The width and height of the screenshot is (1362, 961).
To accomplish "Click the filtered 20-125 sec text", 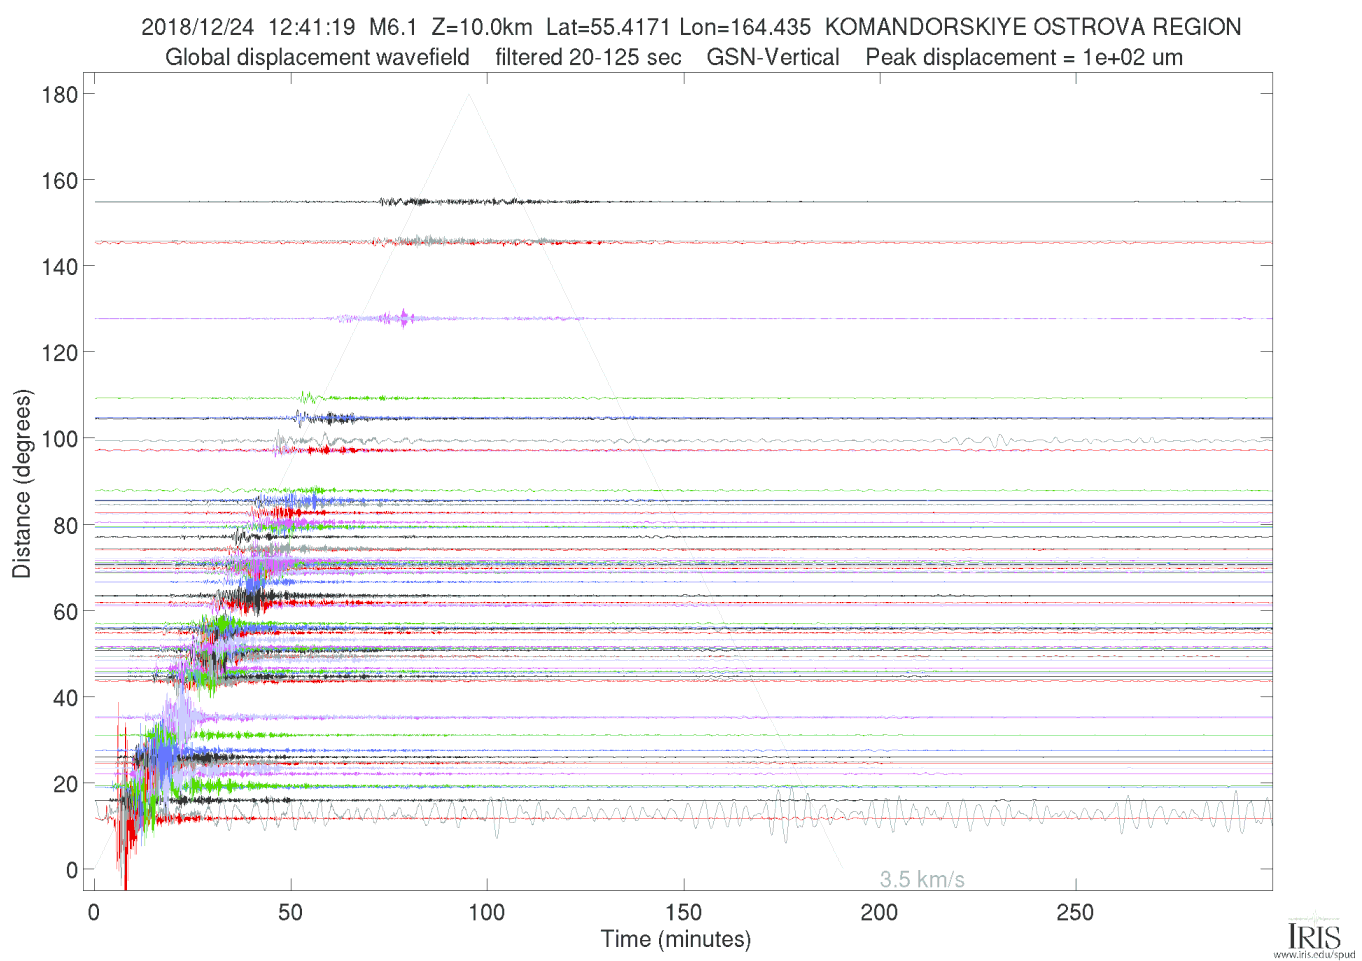I will tap(588, 57).
